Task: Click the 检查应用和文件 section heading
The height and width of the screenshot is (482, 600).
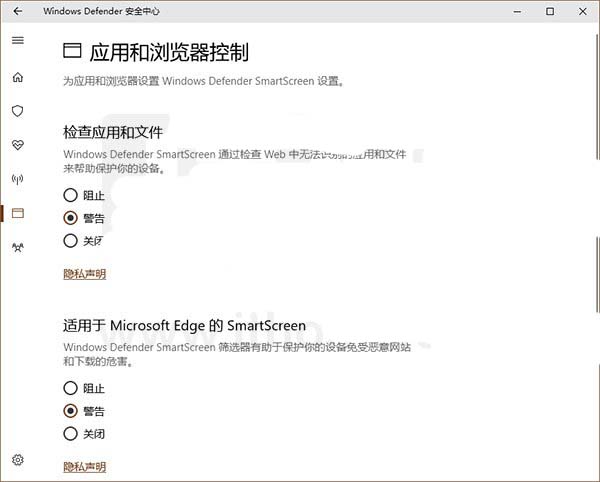Action: pyautogui.click(x=113, y=132)
